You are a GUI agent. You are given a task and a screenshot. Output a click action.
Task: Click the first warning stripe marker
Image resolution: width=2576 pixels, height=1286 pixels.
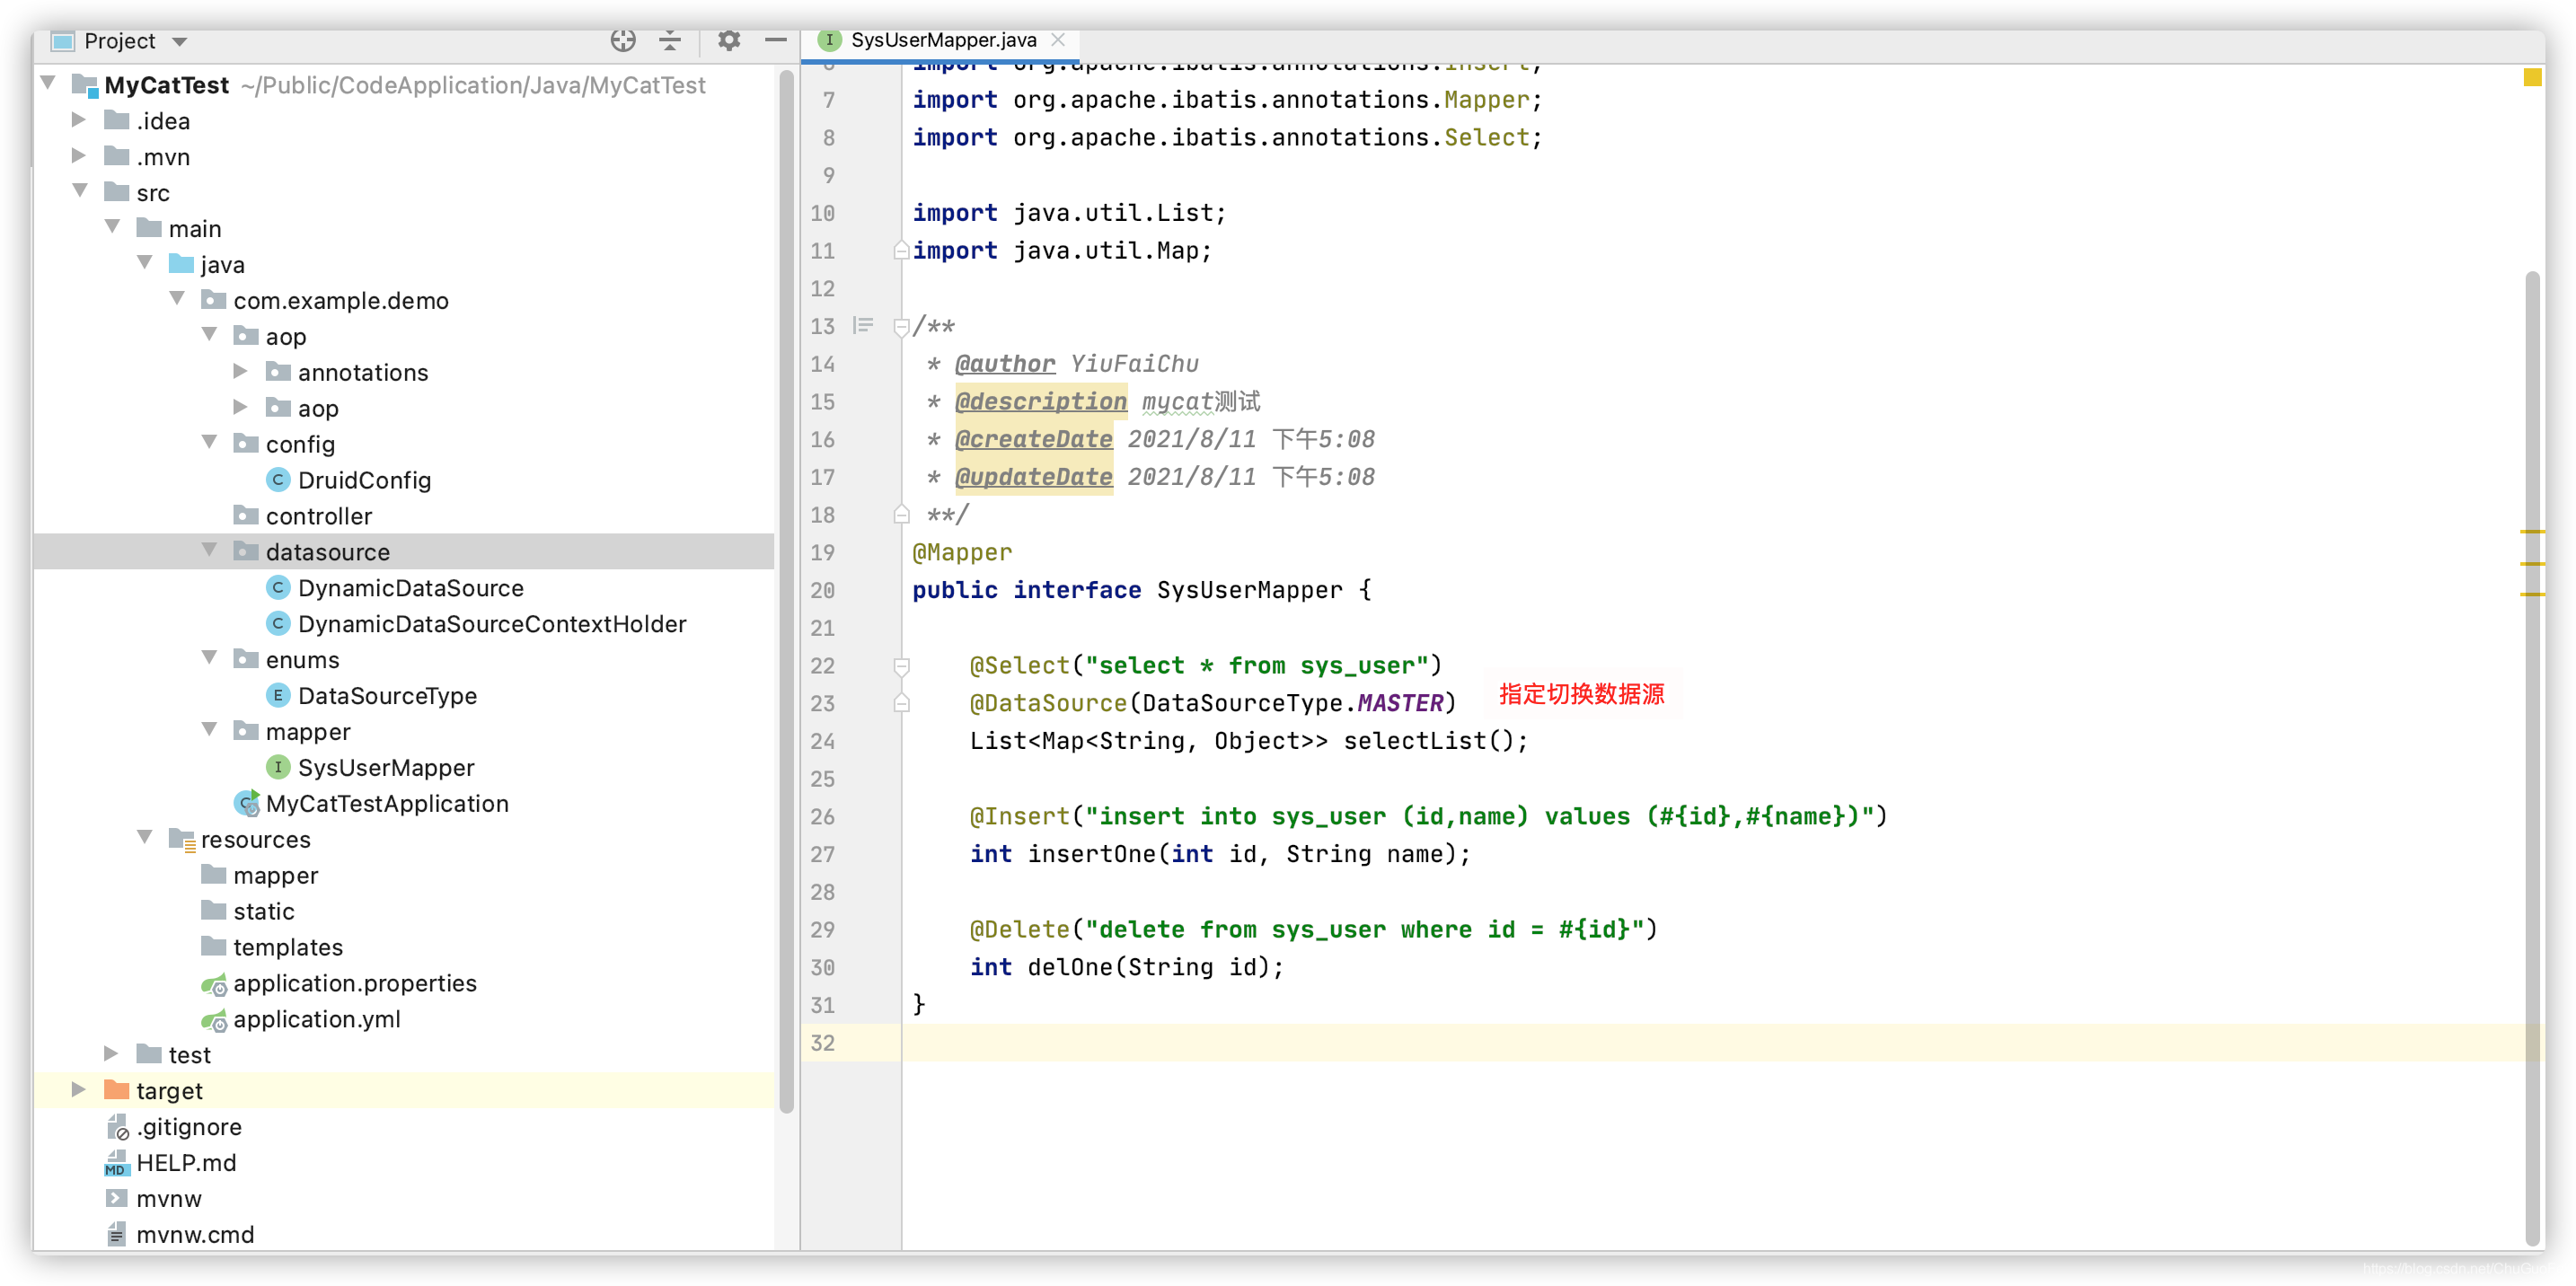[x=2532, y=532]
